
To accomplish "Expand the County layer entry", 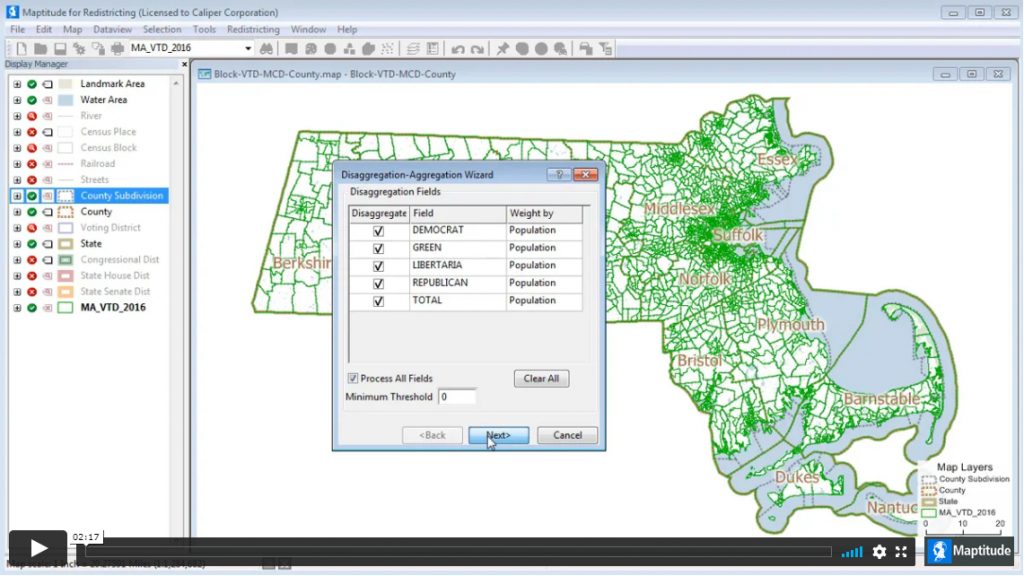I will [17, 211].
